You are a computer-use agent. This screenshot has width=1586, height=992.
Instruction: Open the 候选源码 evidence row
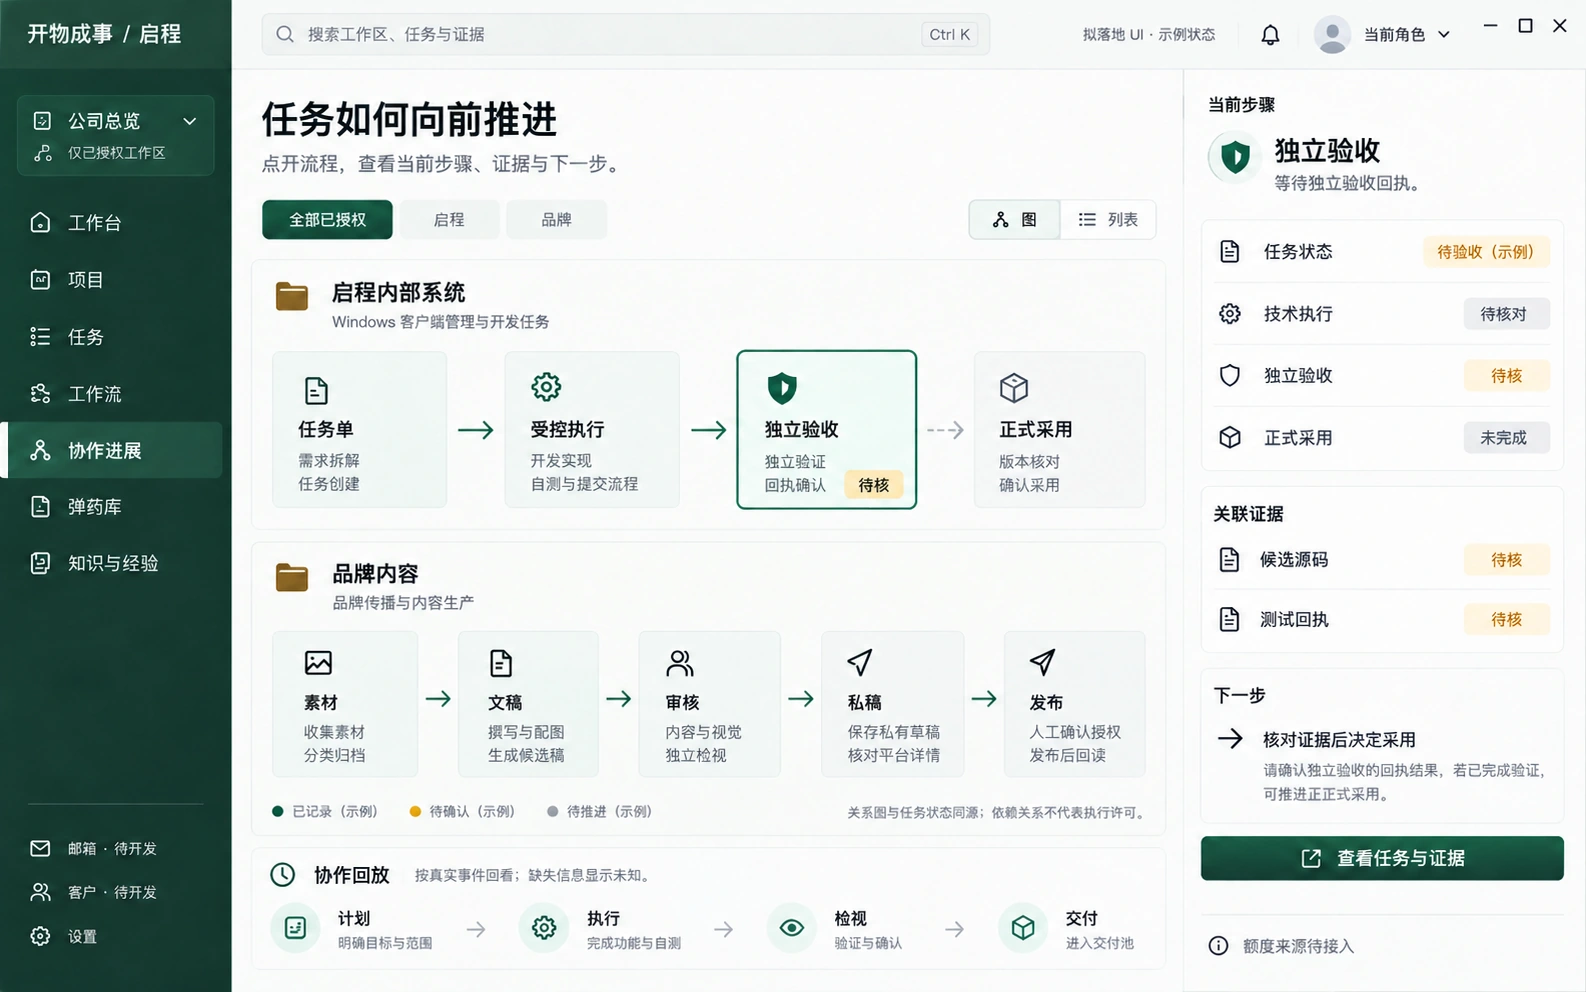click(1382, 560)
